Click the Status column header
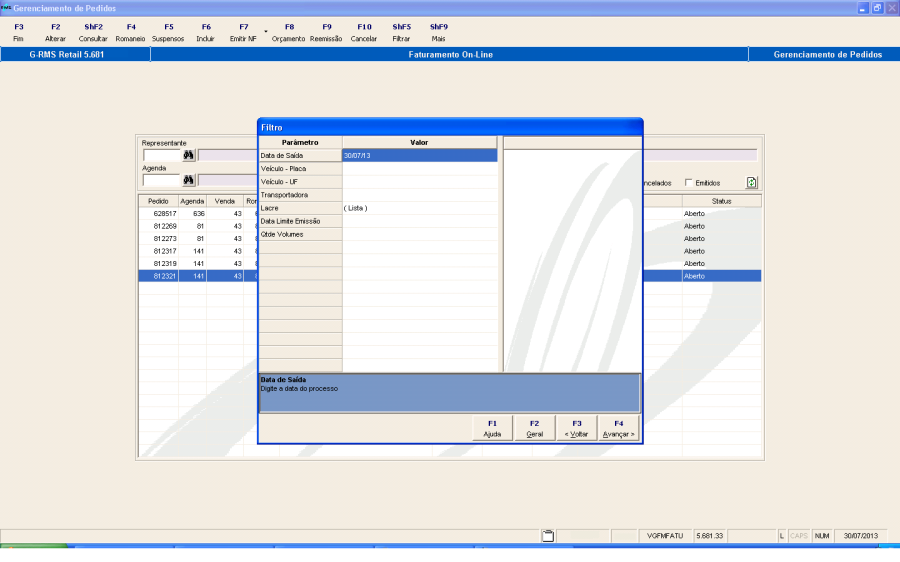 [x=721, y=201]
